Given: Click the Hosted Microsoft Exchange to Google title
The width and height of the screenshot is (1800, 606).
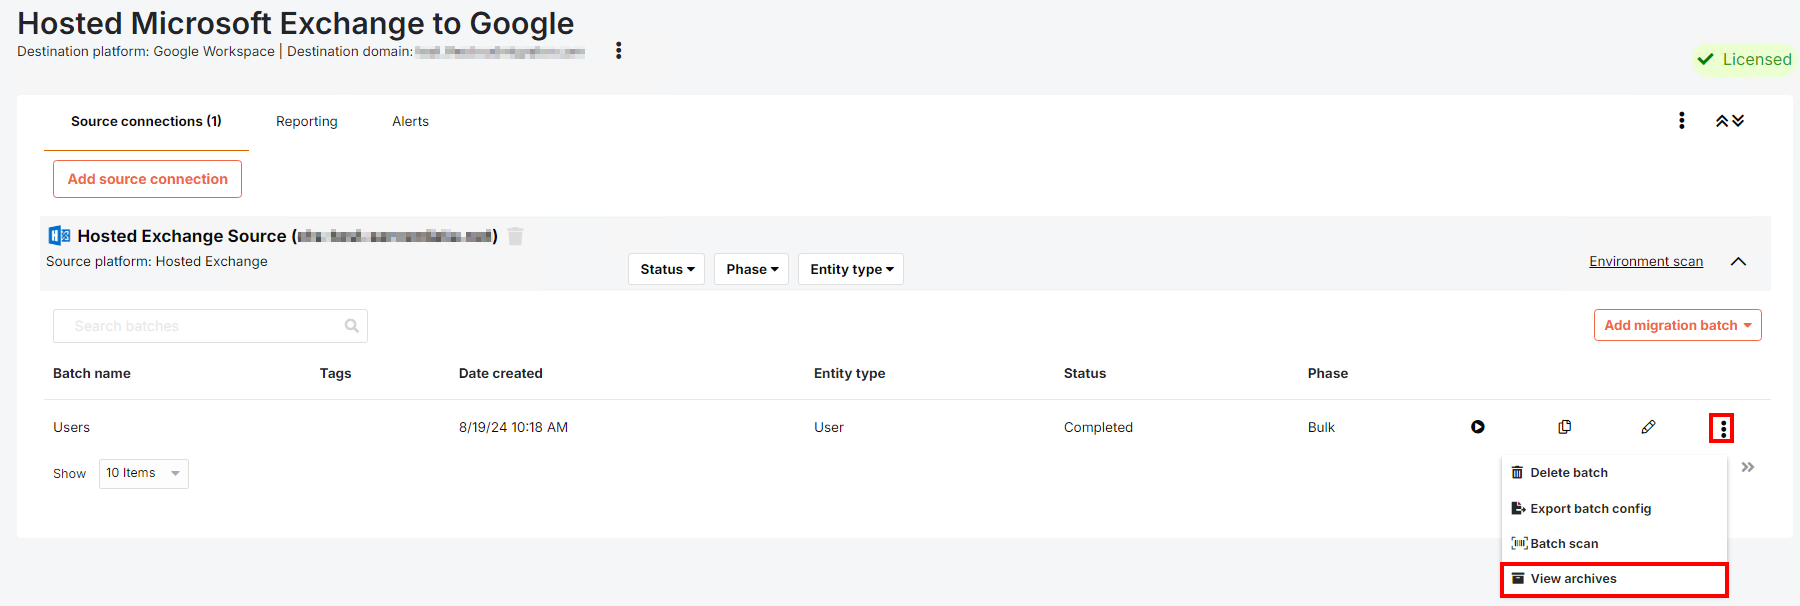Looking at the screenshot, I should (296, 23).
